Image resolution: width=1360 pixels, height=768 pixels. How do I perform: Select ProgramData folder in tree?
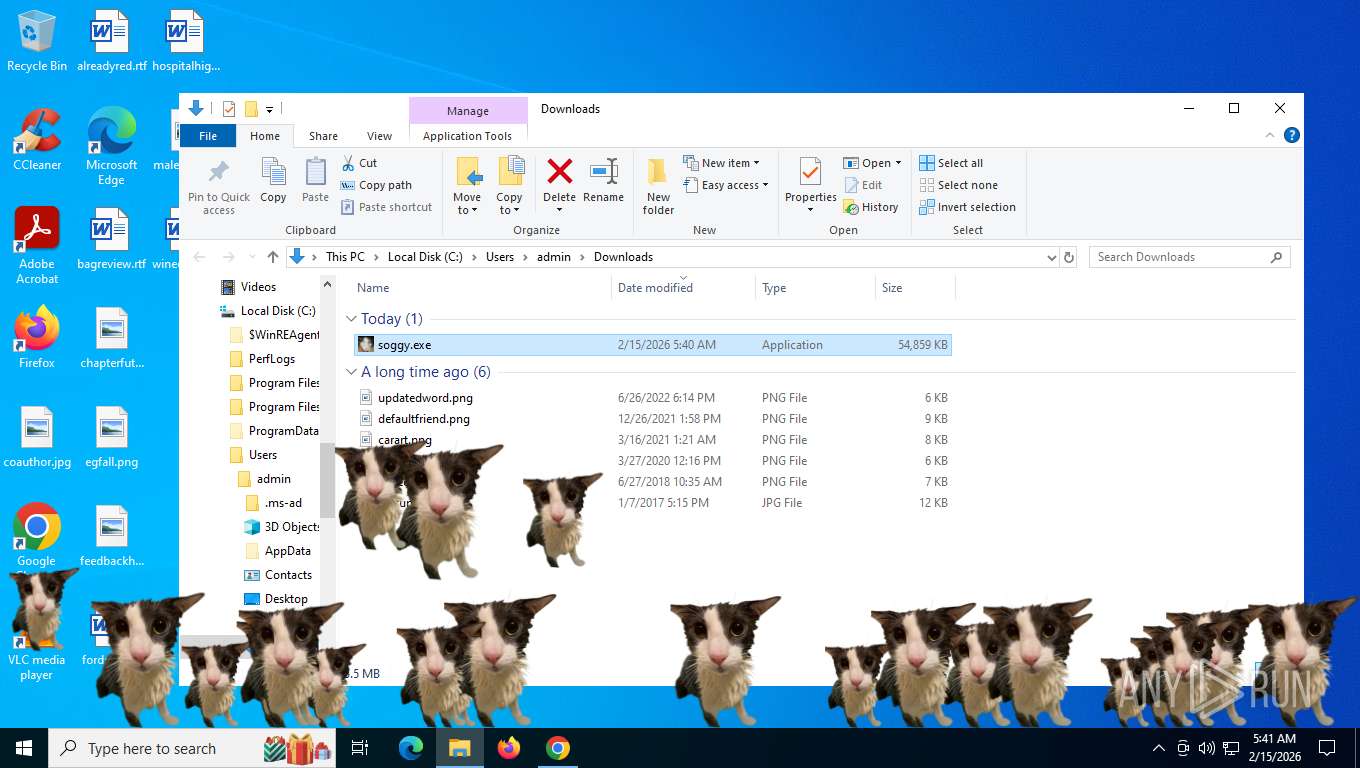coord(283,431)
